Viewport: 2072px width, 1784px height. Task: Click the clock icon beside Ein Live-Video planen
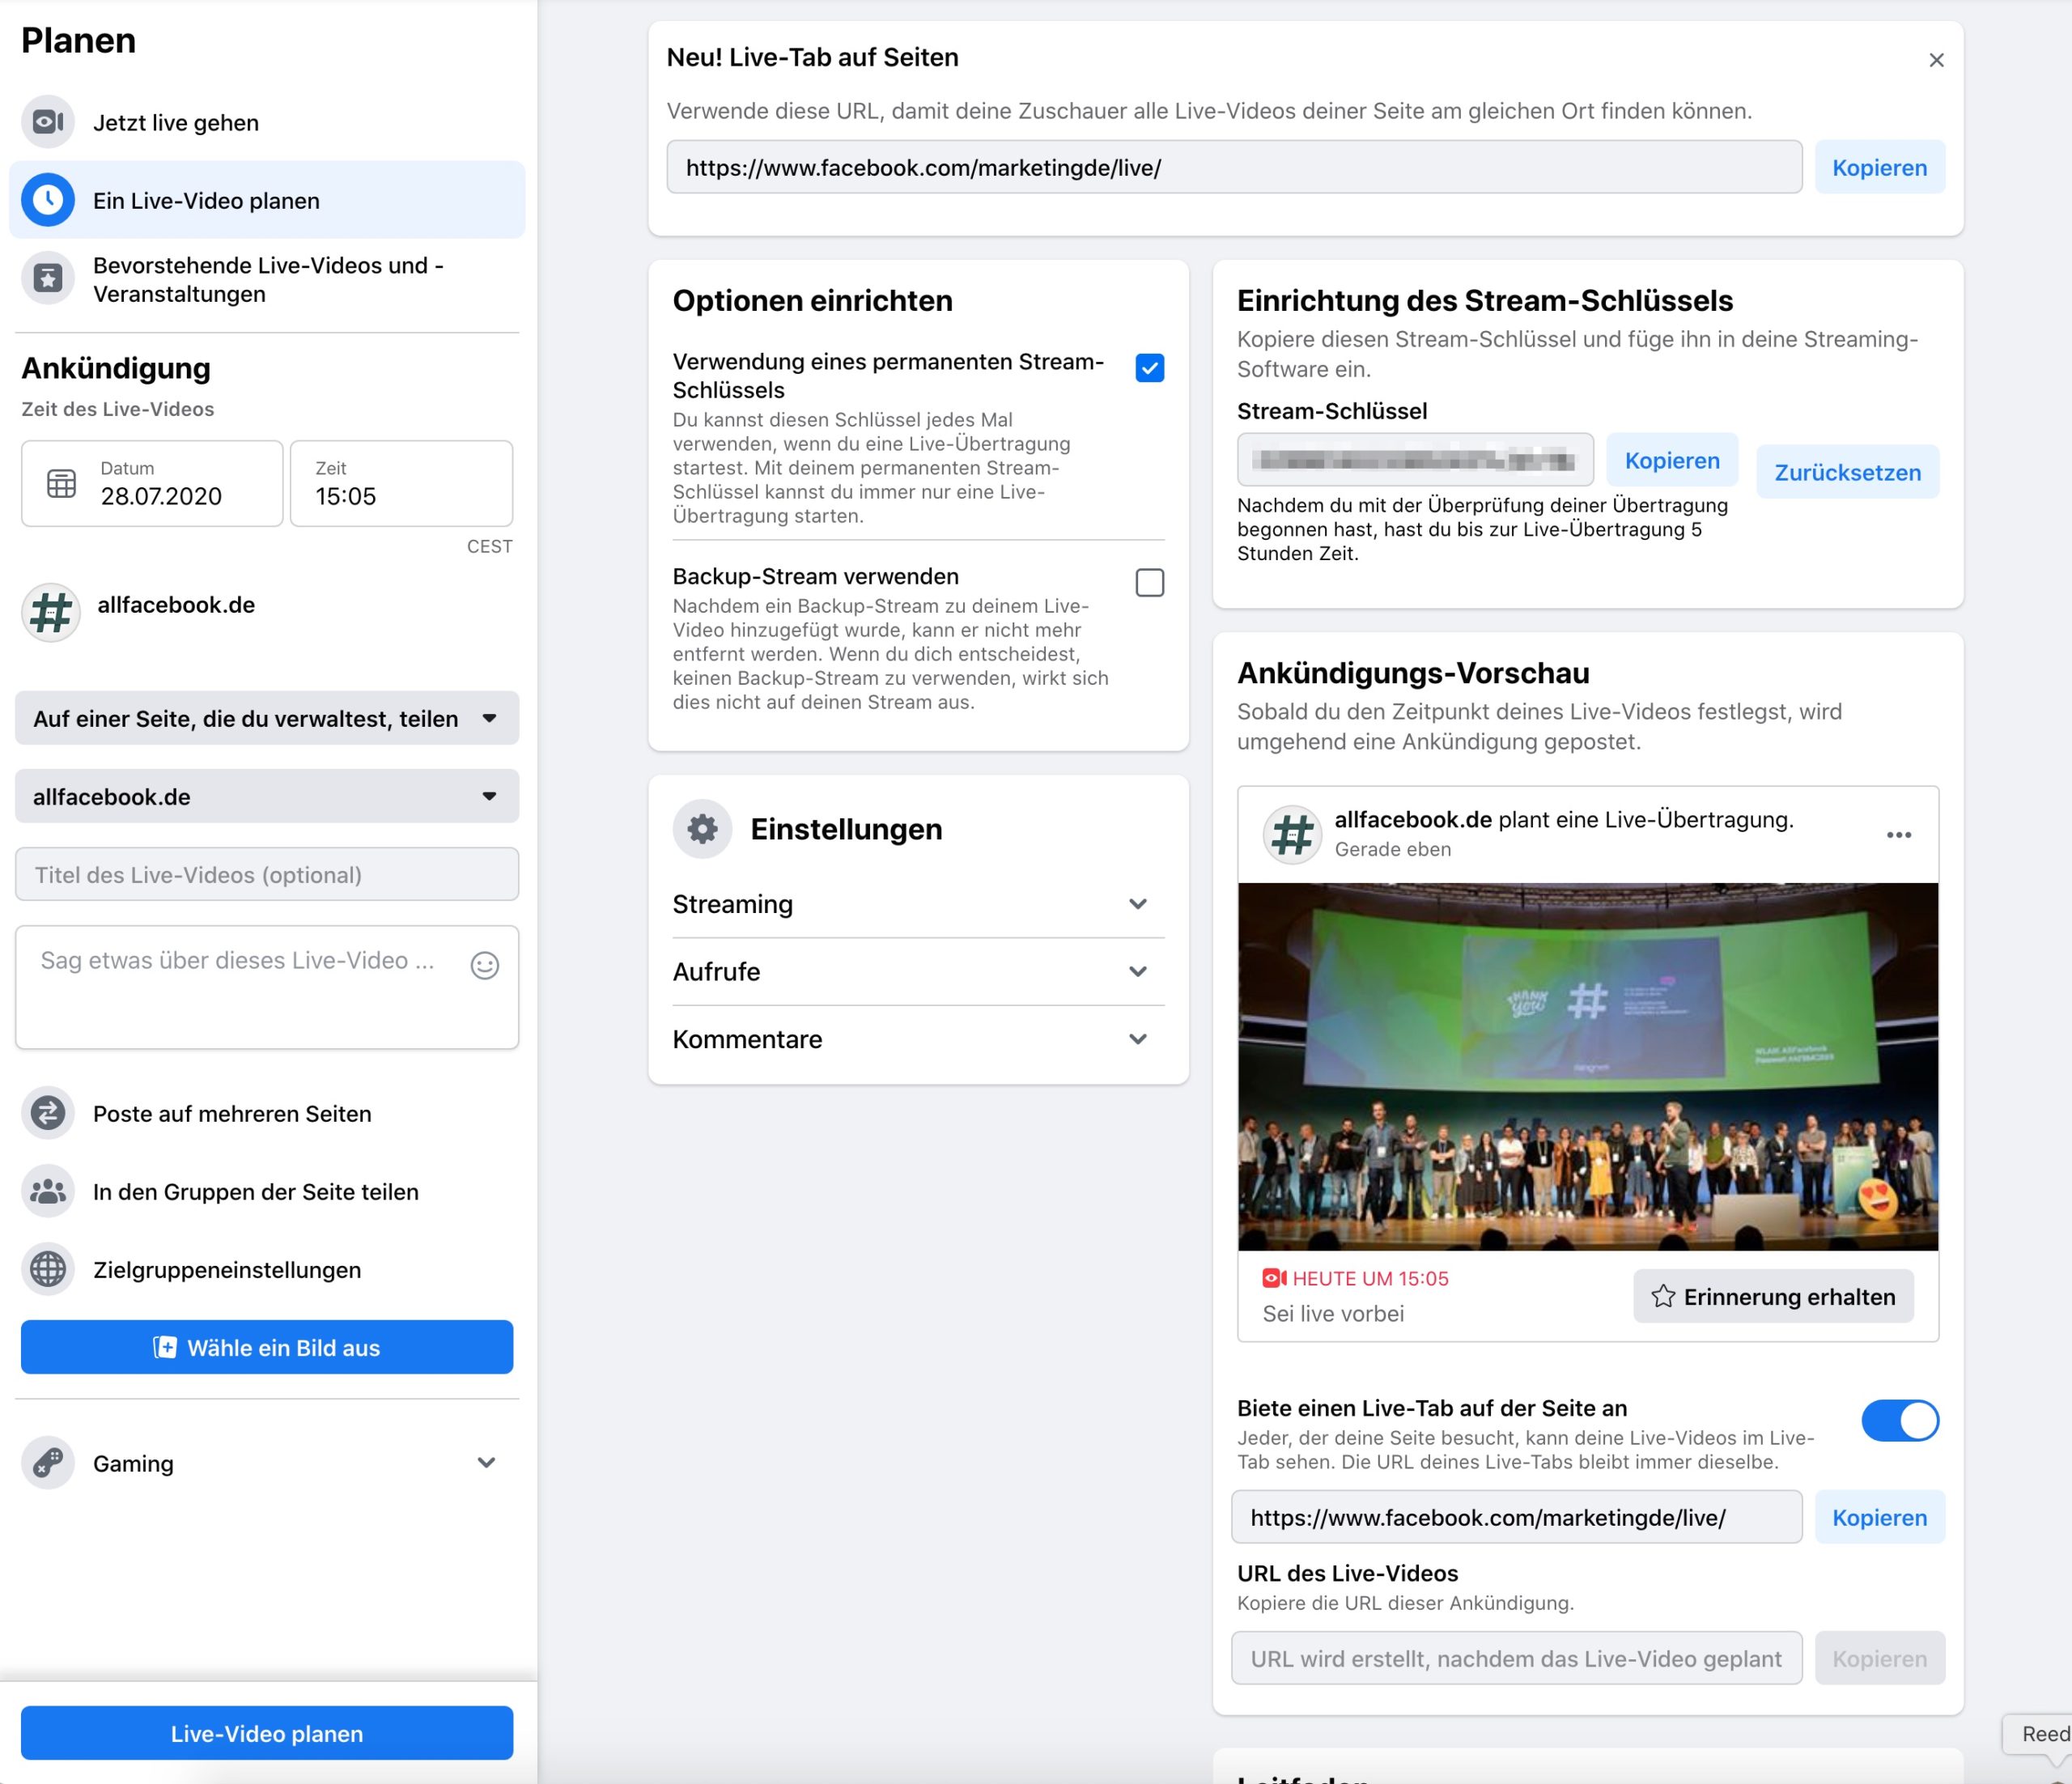(48, 200)
